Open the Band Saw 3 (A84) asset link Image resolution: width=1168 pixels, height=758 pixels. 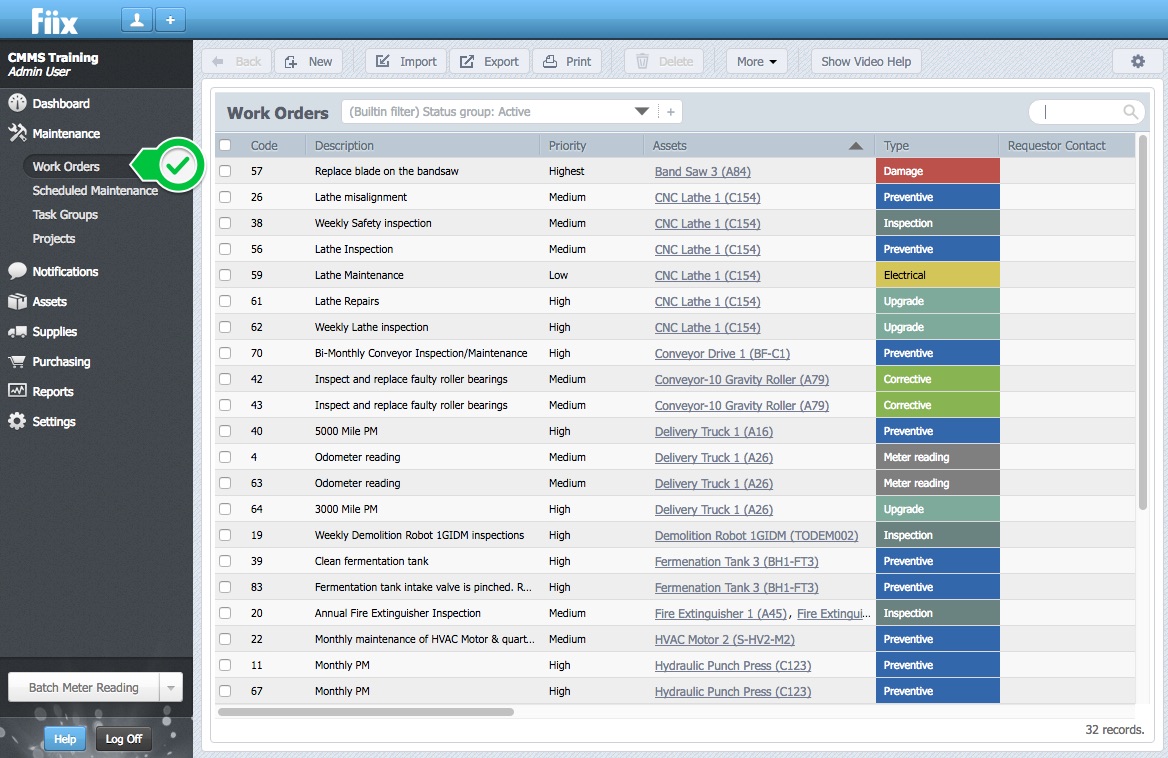(702, 171)
